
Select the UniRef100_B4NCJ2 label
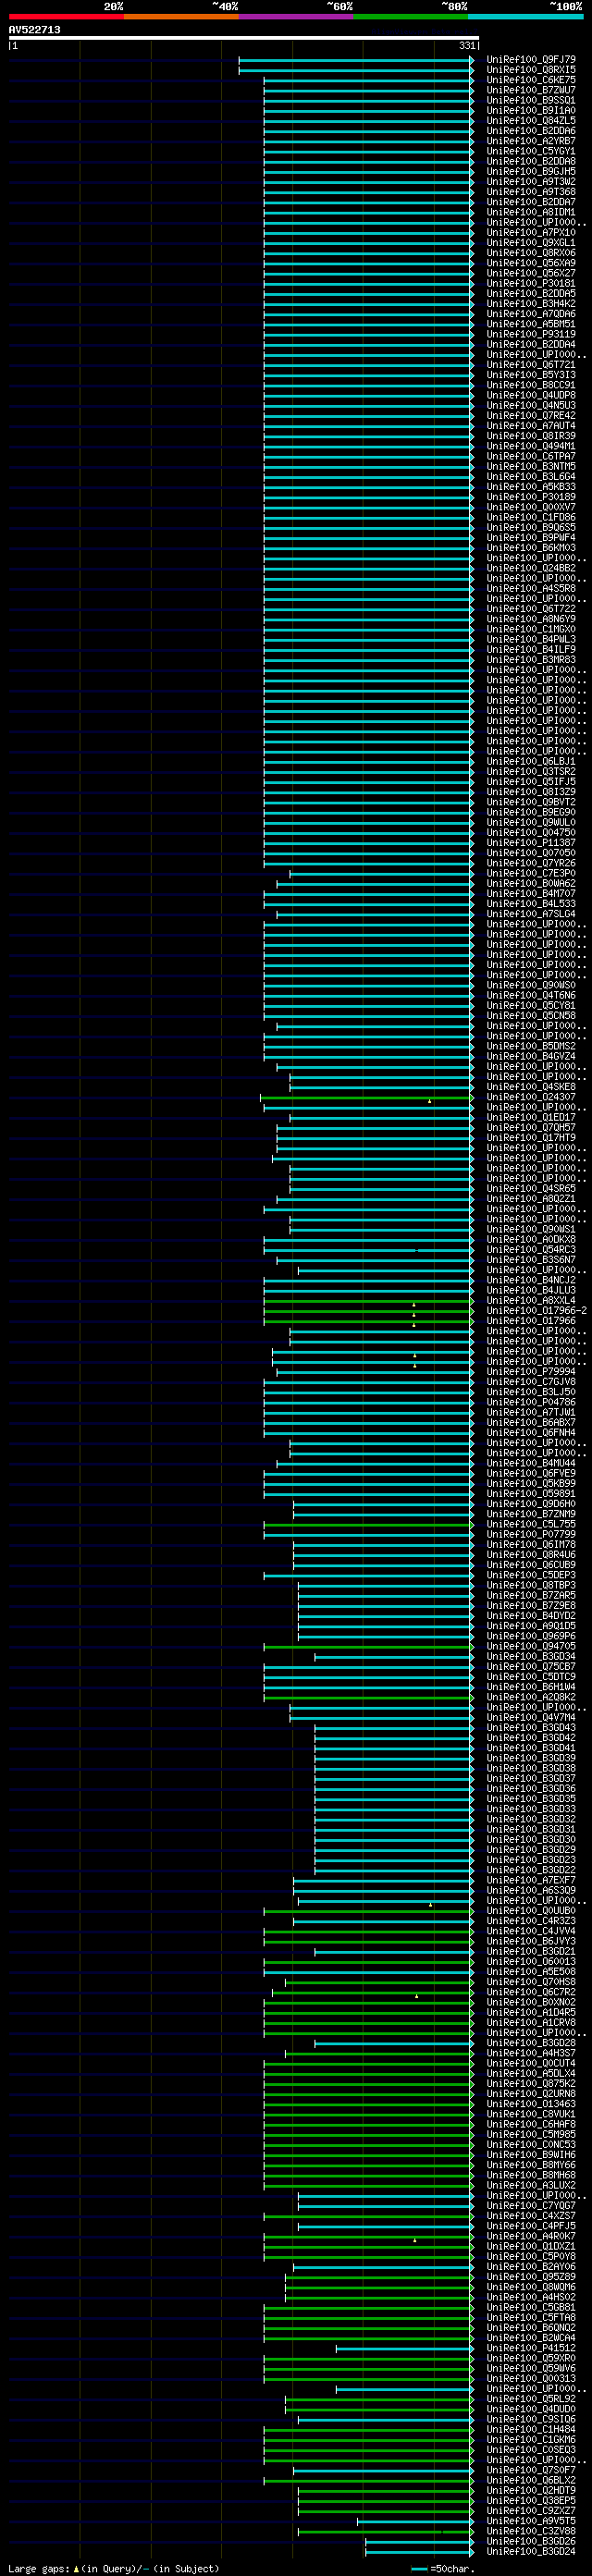(x=531, y=1280)
